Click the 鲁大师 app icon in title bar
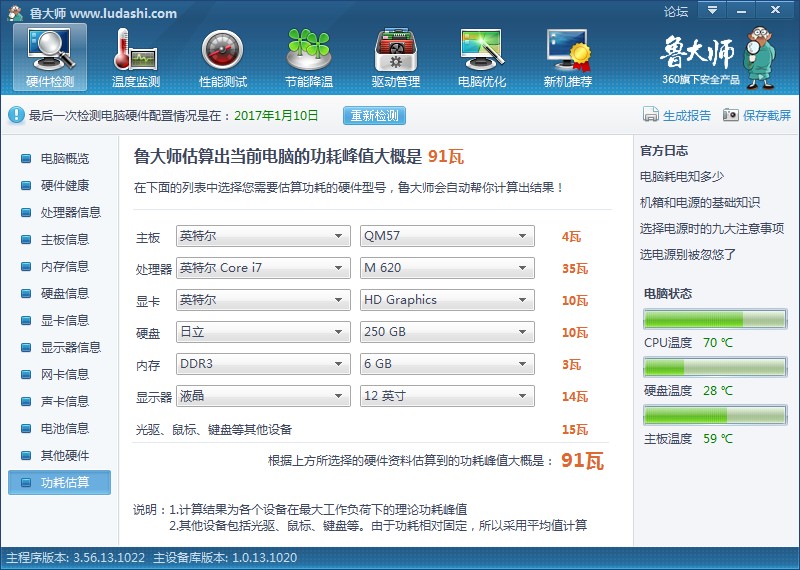This screenshot has width=800, height=570. [15, 12]
